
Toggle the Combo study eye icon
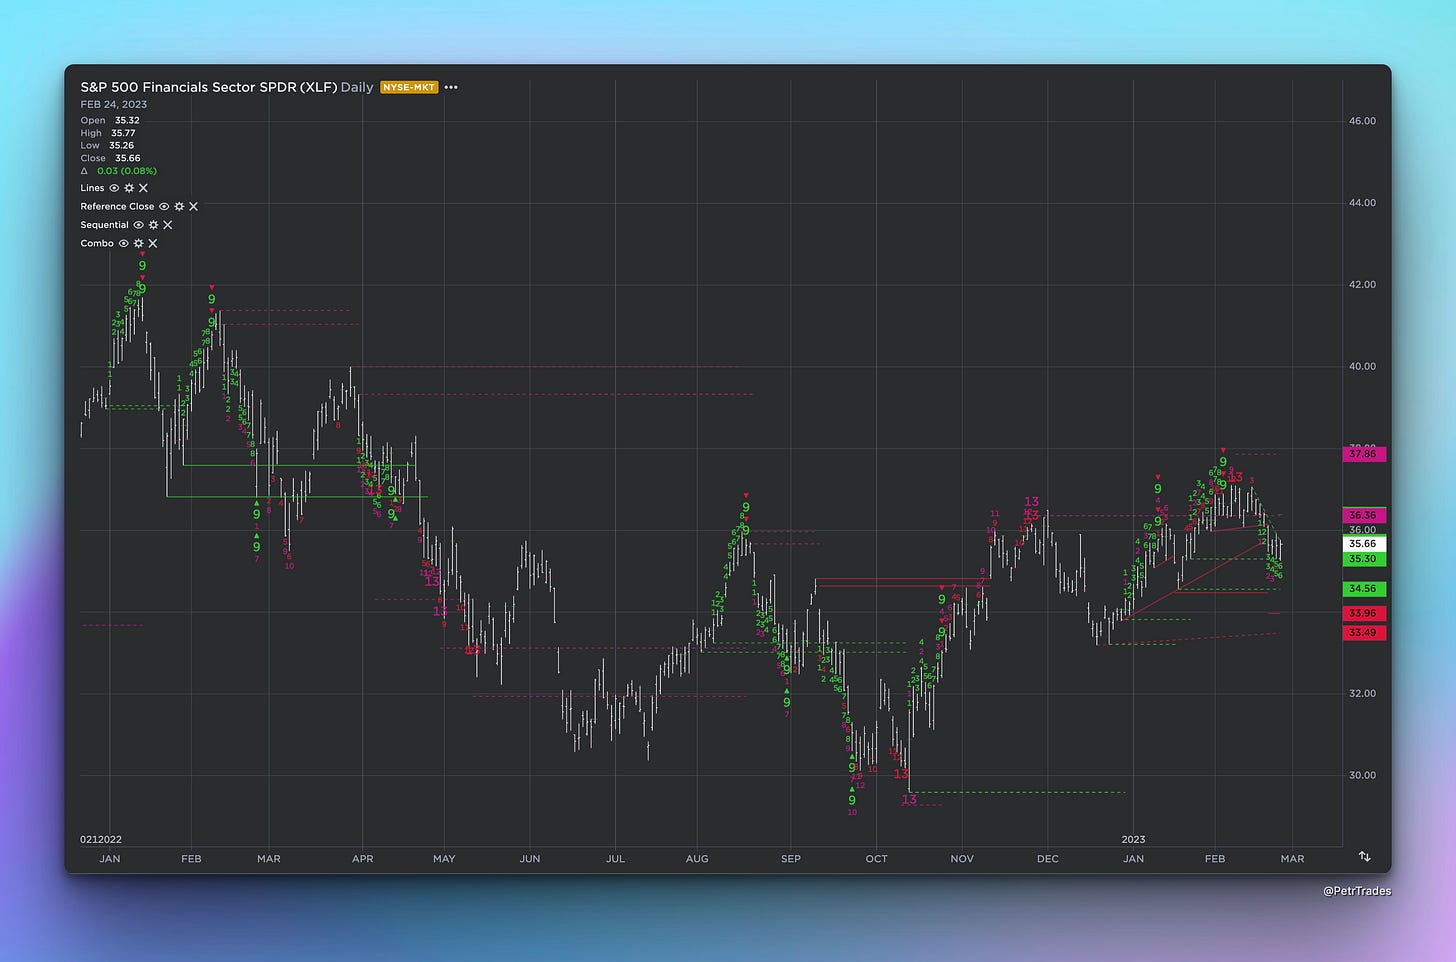point(123,243)
